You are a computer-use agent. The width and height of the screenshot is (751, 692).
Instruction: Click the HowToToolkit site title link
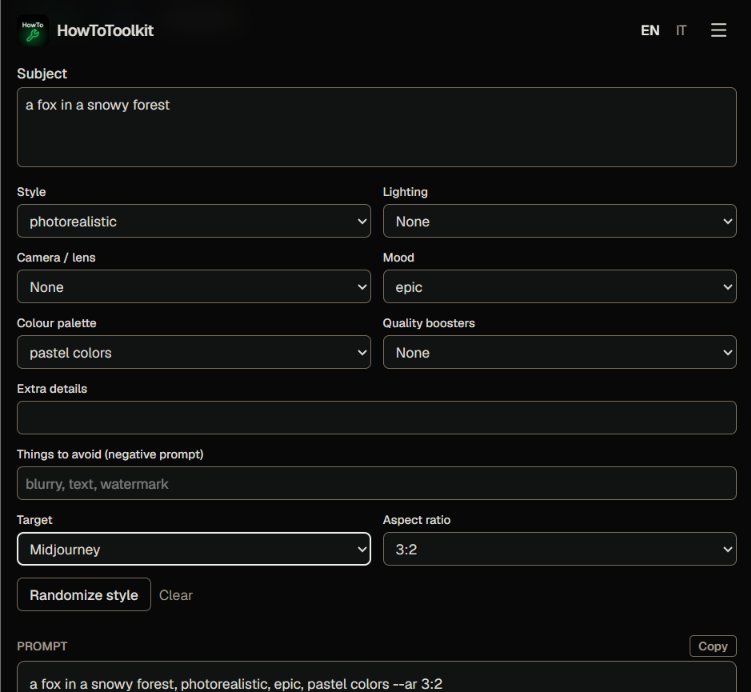click(x=105, y=31)
